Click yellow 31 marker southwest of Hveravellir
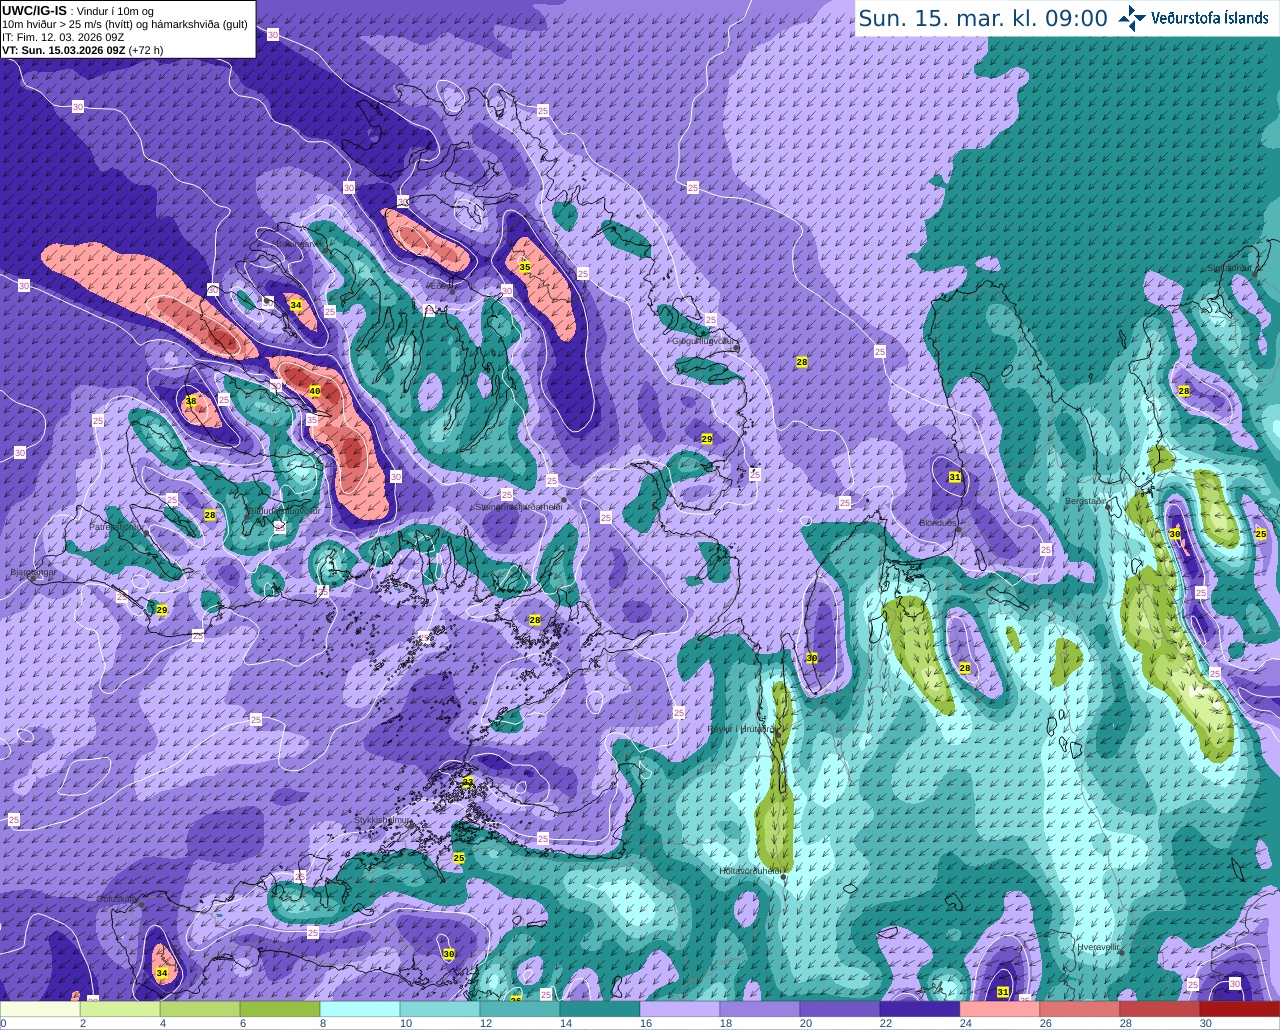Screen dimensions: 1280x1030 (1003, 992)
